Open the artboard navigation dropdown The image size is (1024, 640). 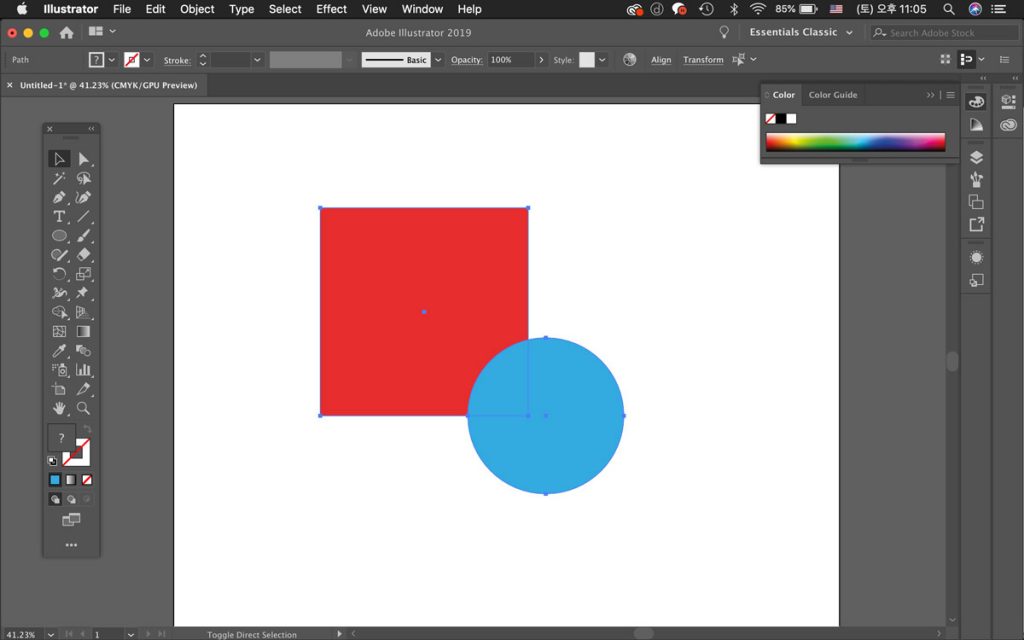tap(131, 634)
